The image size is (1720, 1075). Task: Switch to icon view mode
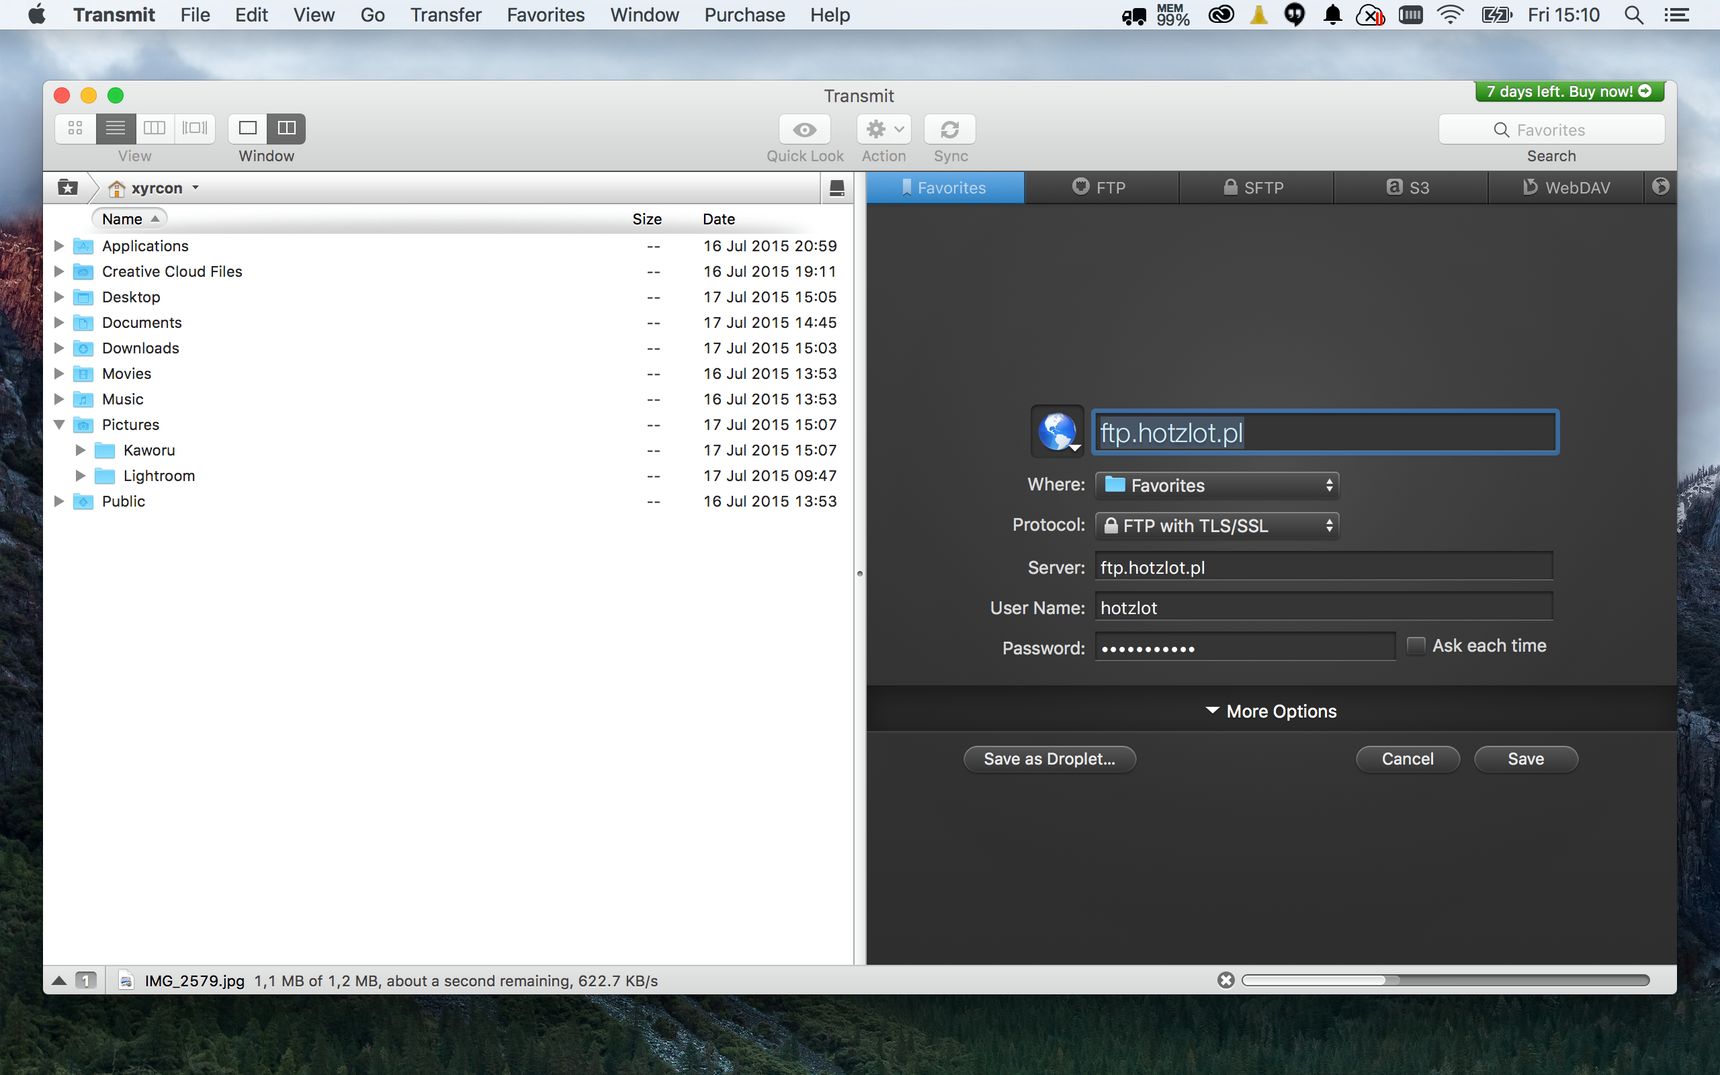pyautogui.click(x=75, y=128)
